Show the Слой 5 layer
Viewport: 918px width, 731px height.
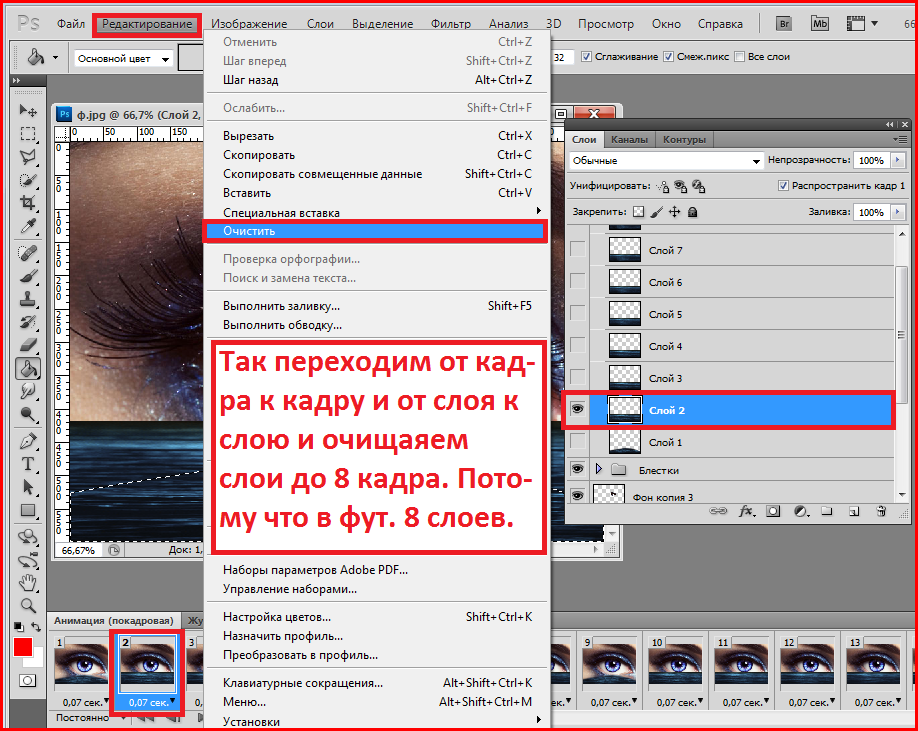pos(577,314)
